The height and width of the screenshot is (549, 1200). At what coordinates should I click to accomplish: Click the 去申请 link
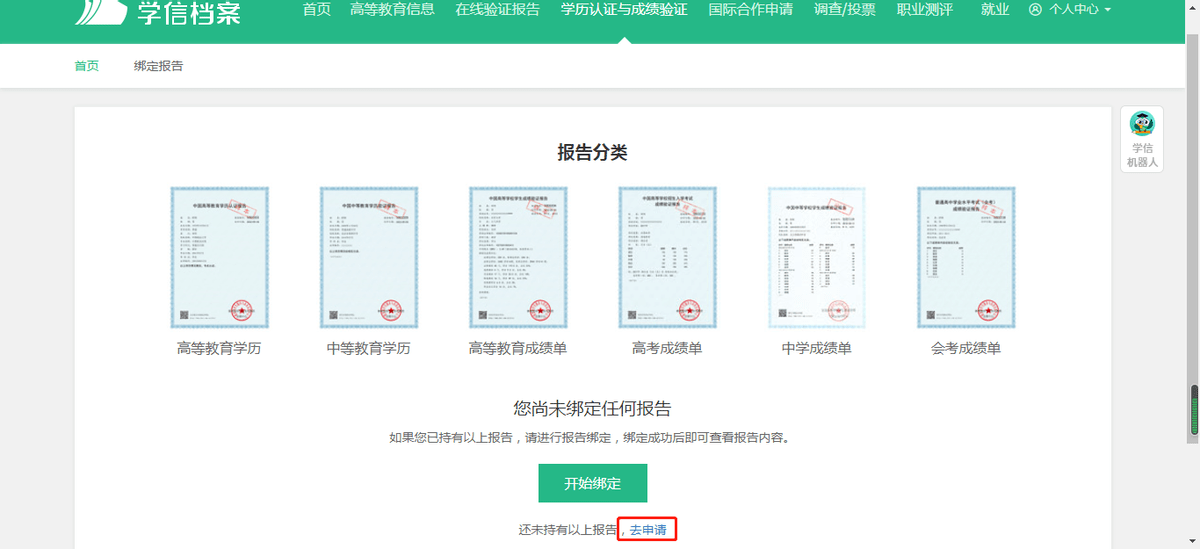pos(647,529)
